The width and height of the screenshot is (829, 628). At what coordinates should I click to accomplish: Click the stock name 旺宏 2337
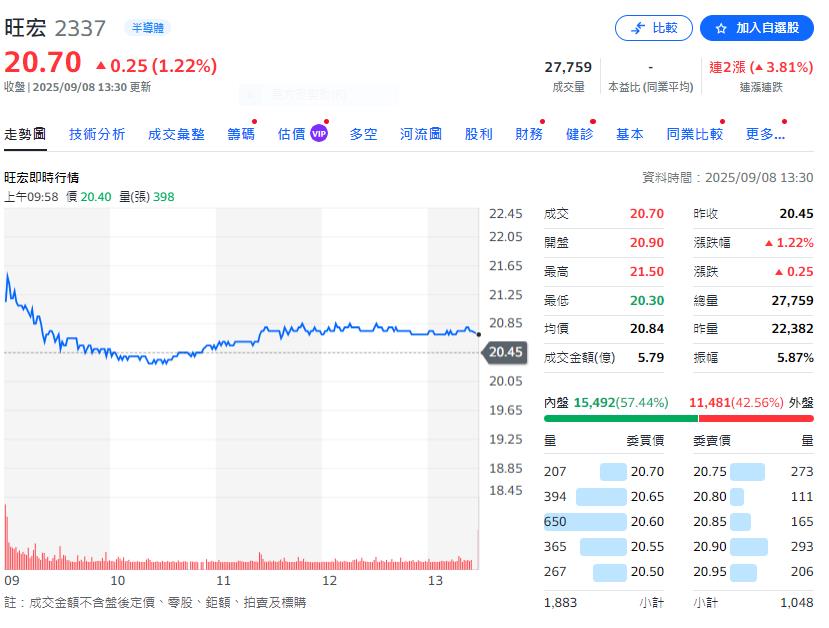(55, 28)
